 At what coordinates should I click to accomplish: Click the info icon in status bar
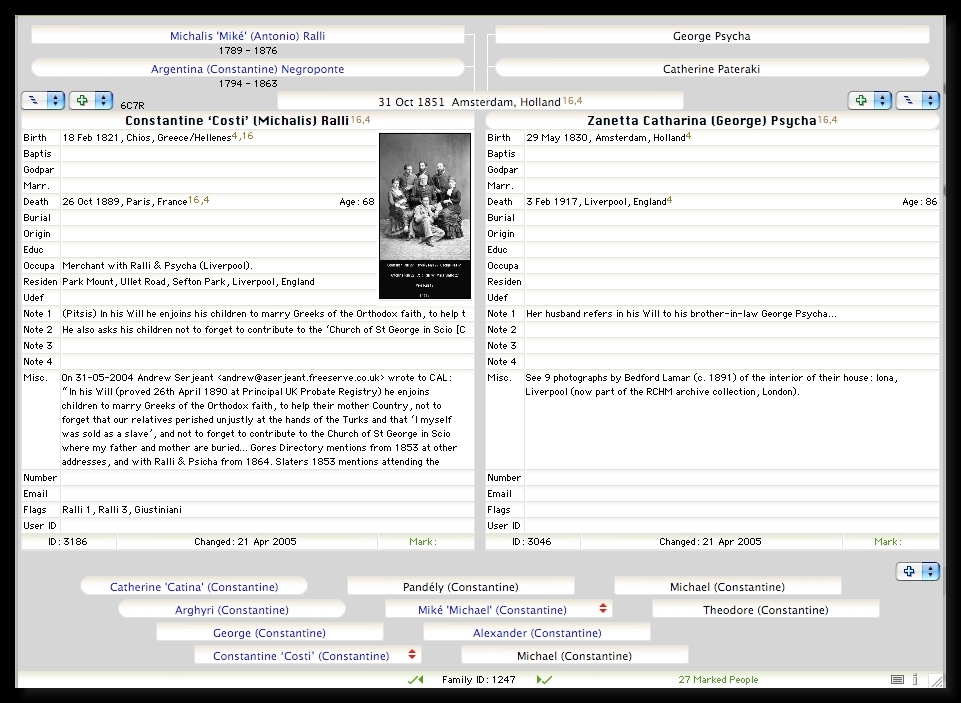point(915,680)
